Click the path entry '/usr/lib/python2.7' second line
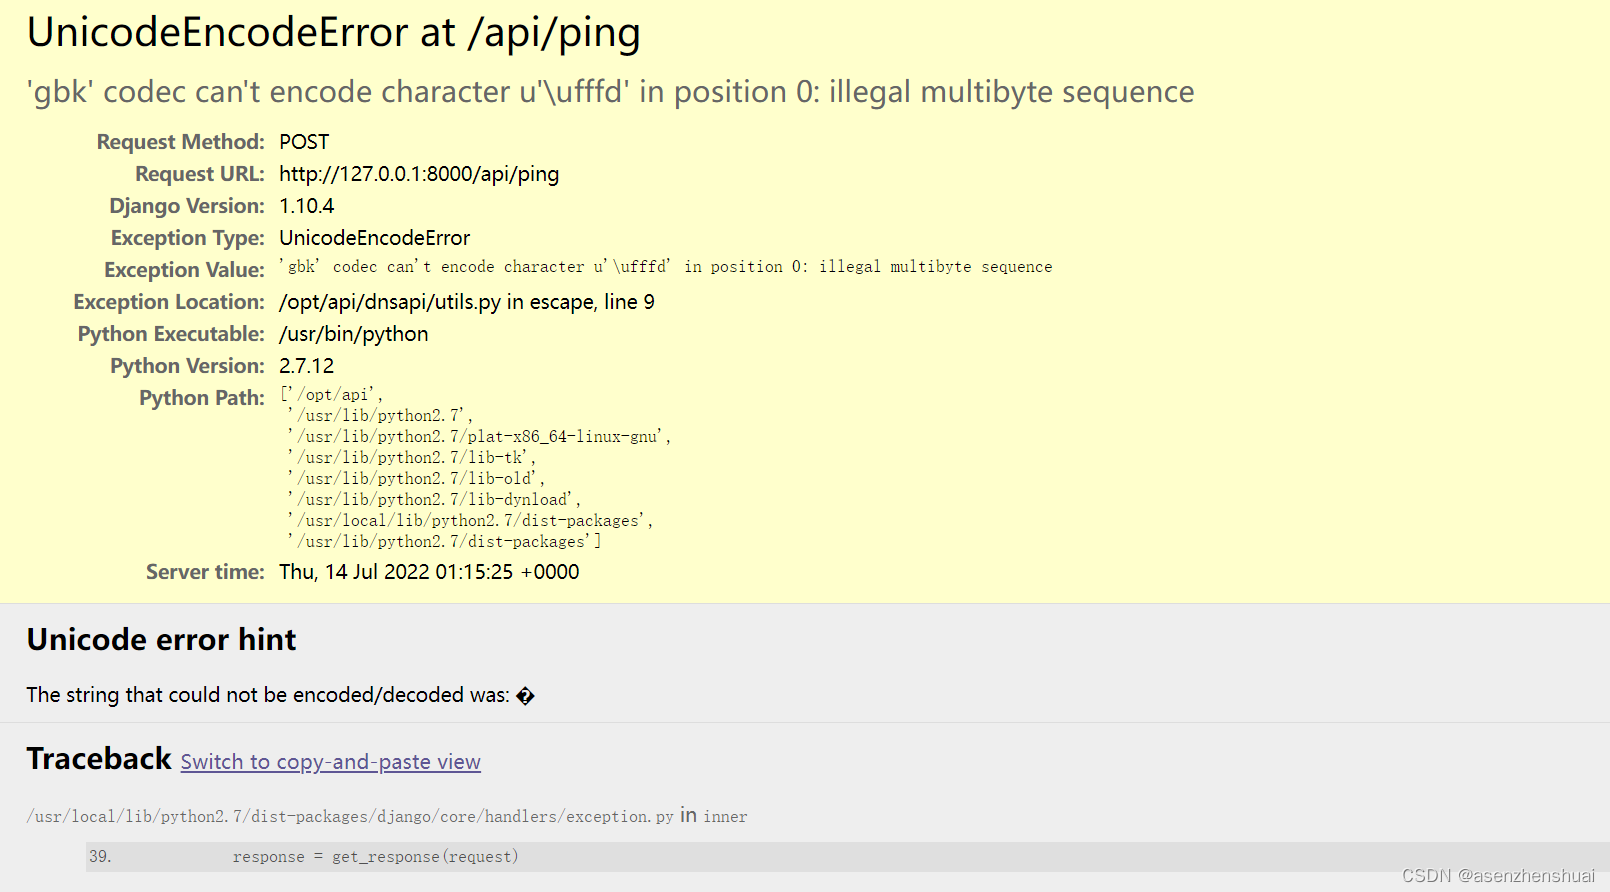The width and height of the screenshot is (1610, 892). pos(380,416)
